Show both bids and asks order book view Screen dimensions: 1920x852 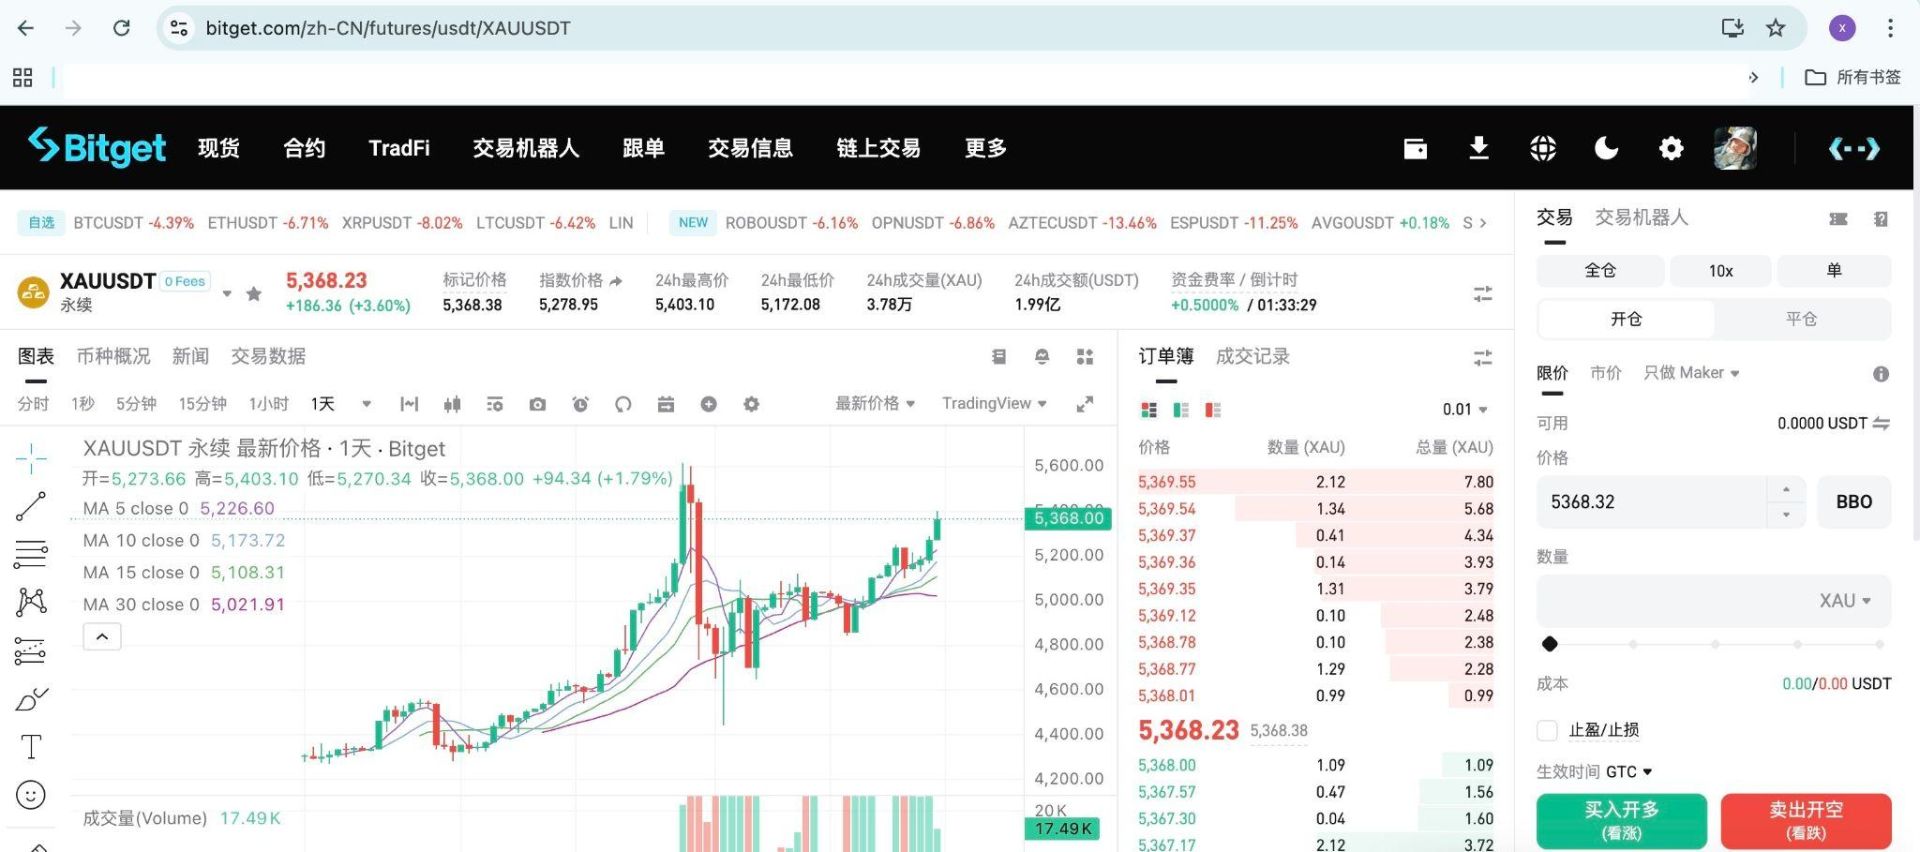[1148, 410]
